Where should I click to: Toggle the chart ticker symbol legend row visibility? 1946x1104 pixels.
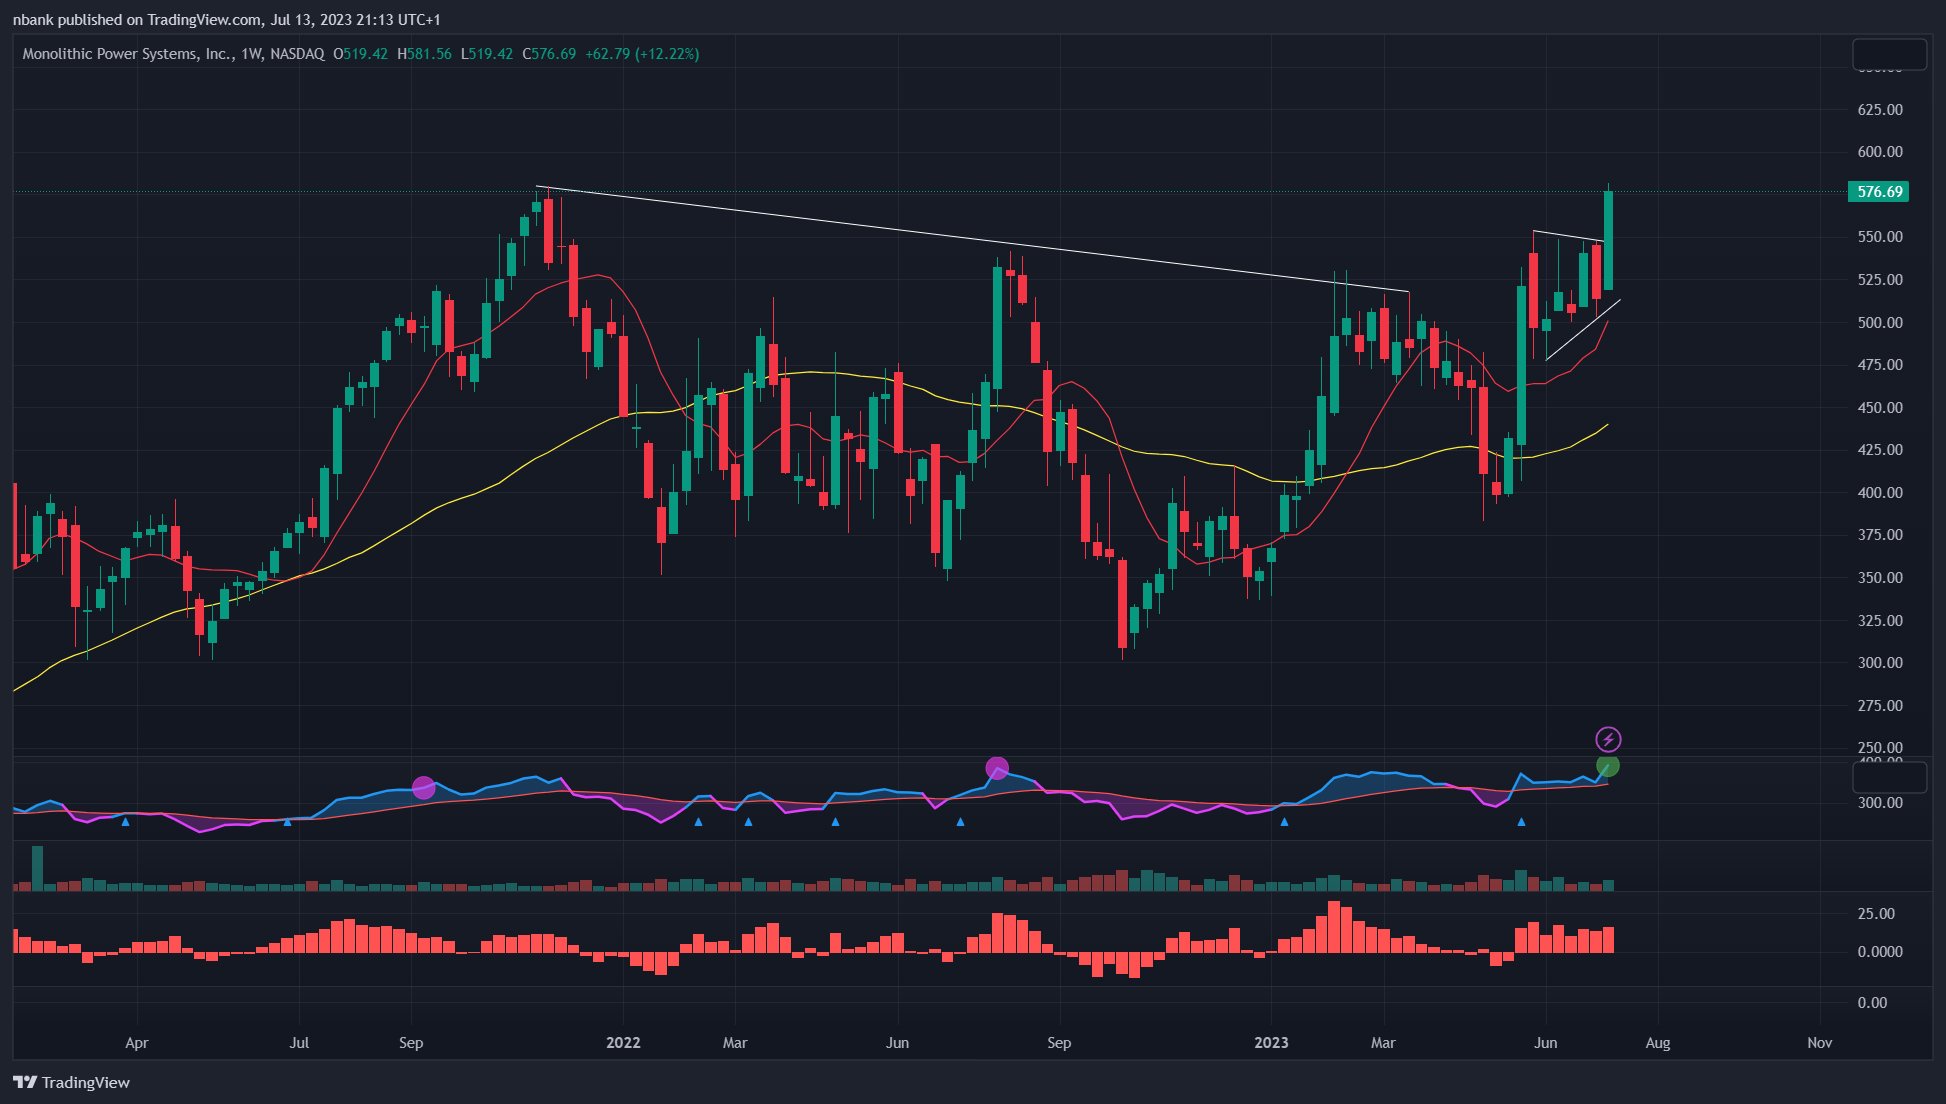(130, 54)
